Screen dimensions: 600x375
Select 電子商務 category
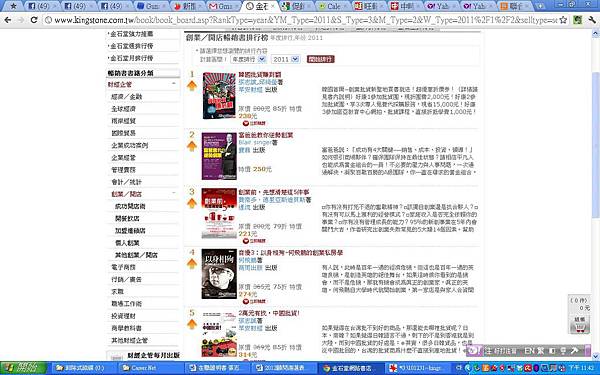[x=124, y=267]
